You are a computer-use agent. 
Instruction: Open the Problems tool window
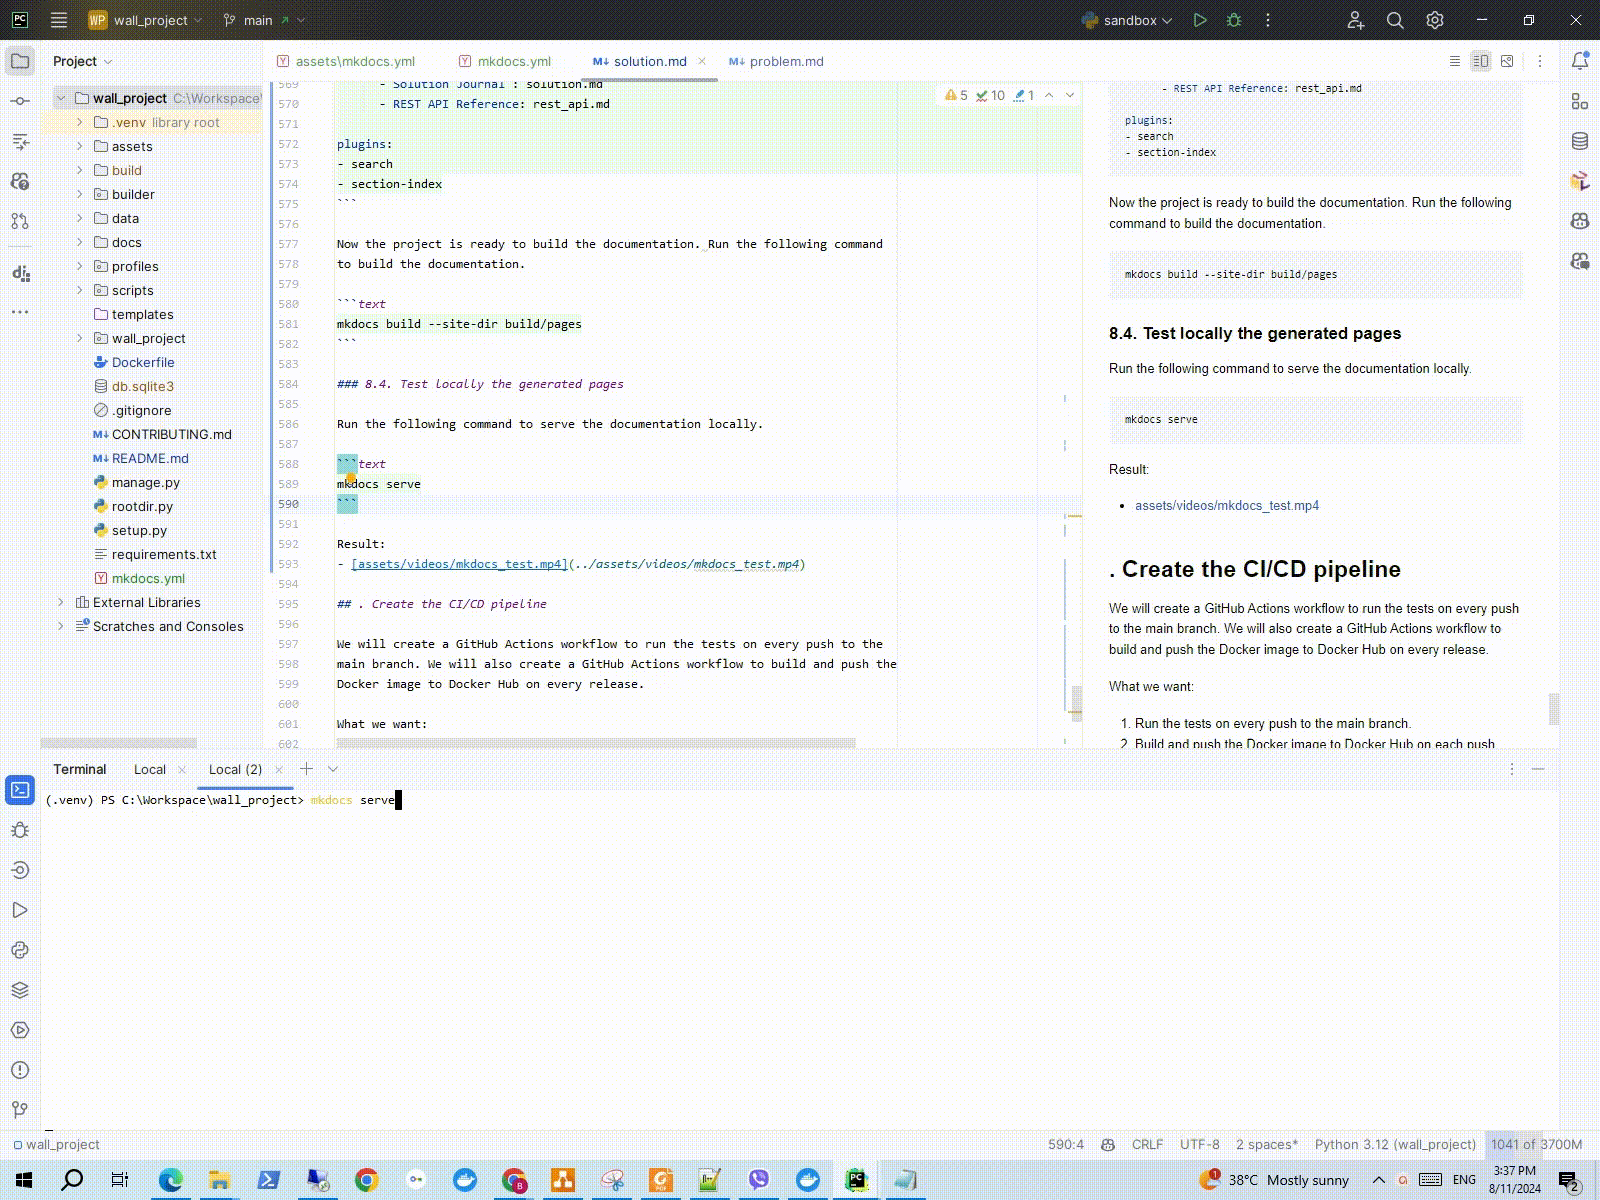click(x=20, y=1070)
